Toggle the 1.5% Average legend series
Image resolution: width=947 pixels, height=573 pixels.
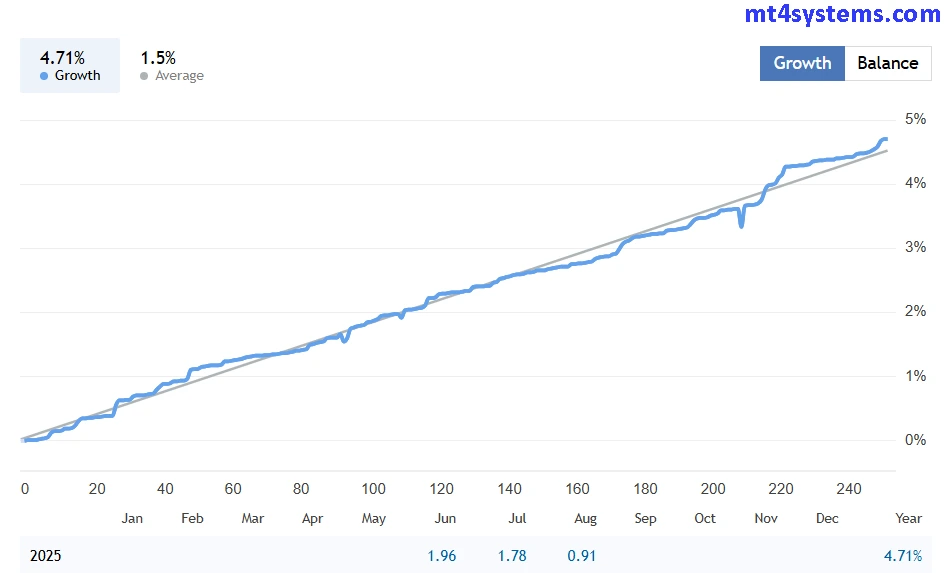click(172, 66)
